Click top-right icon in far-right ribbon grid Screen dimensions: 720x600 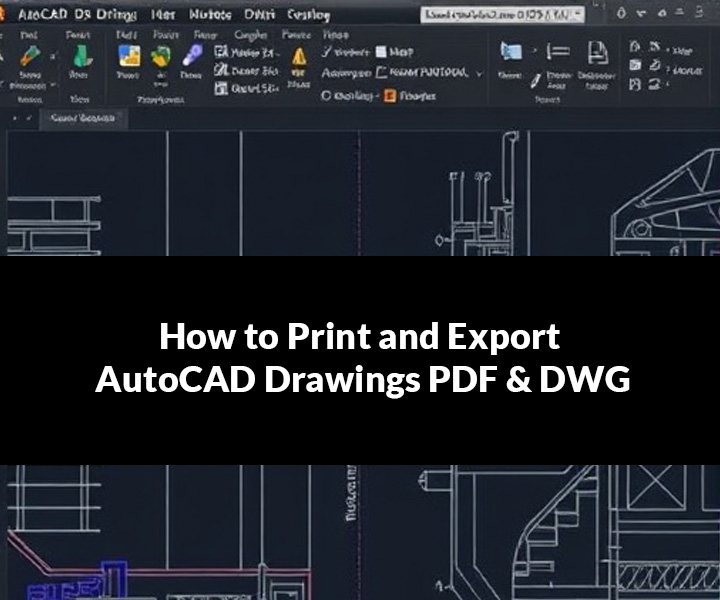coord(654,46)
